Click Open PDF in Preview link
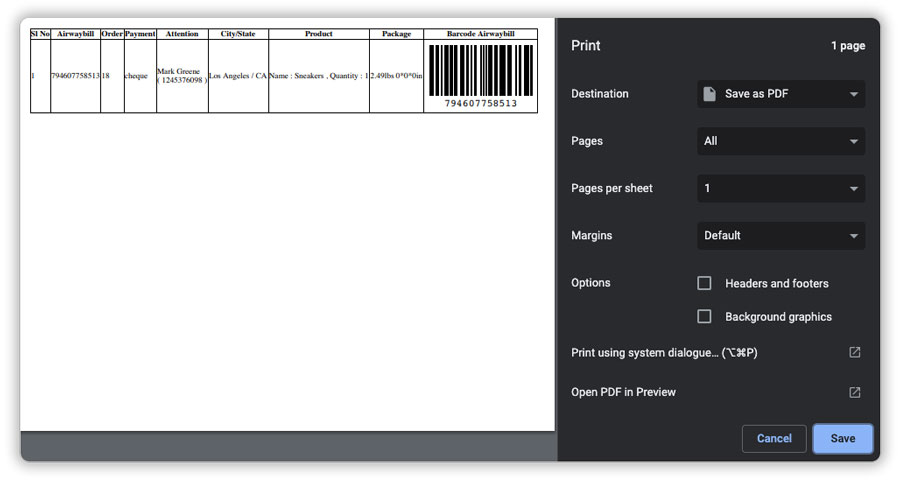Screen dimensions: 900x483 coord(623,392)
